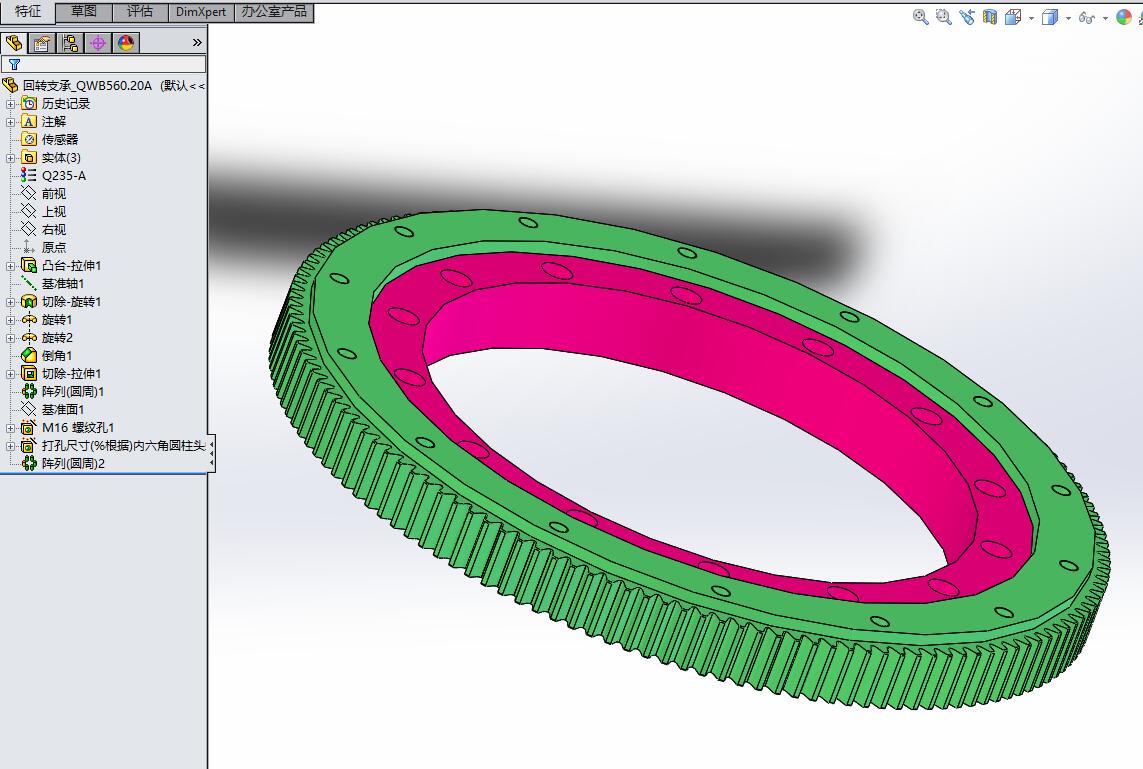Click in the feature tree filter field
The height and width of the screenshot is (769, 1143).
click(x=104, y=64)
